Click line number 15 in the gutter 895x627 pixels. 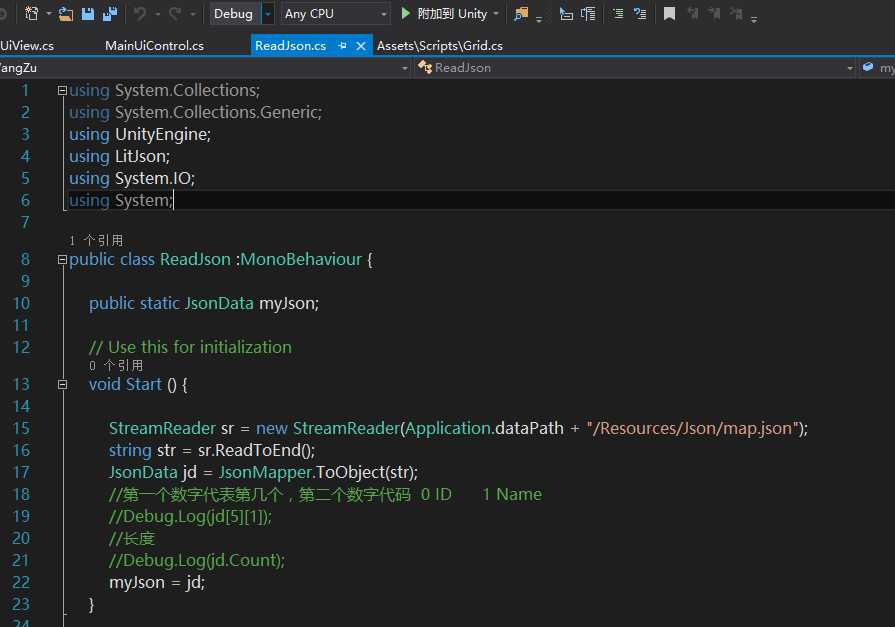click(21, 428)
